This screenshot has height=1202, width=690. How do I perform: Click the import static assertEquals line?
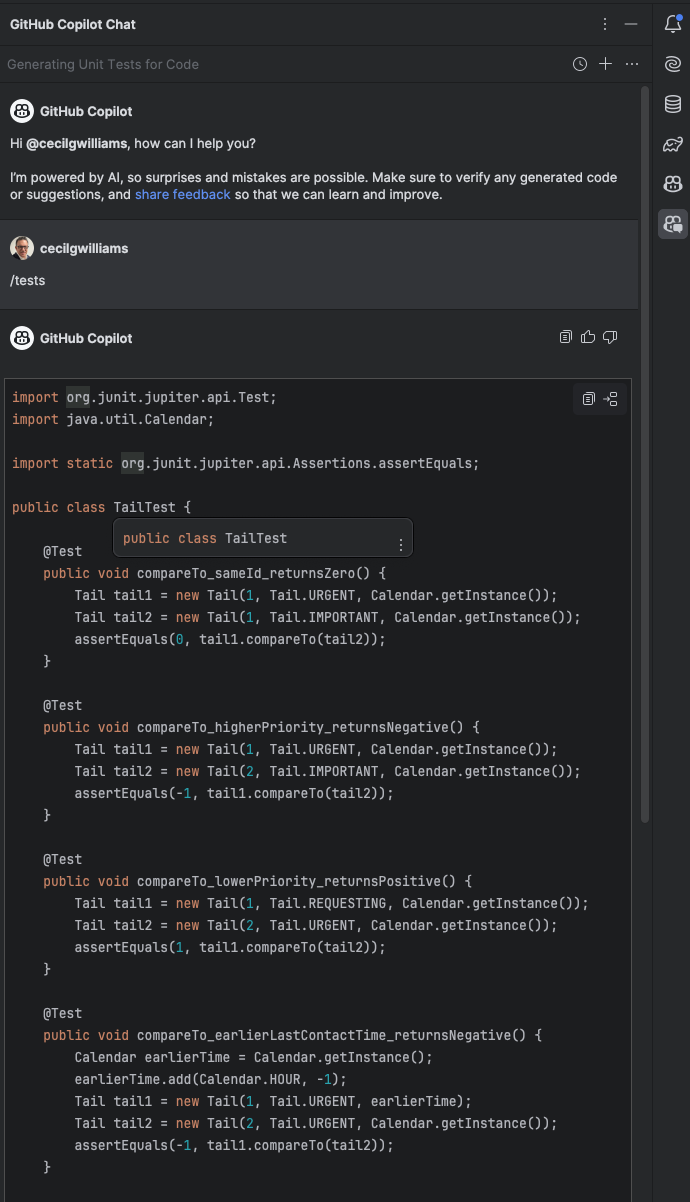(x=246, y=463)
